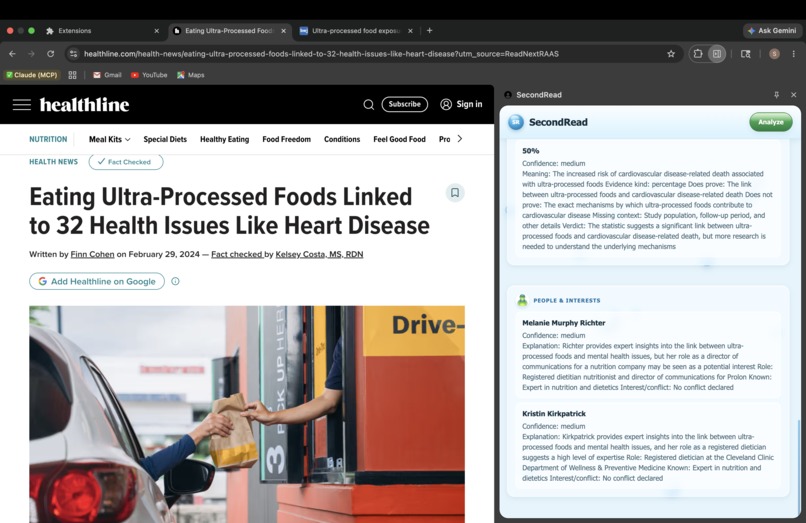Open Chrome three-dot menu
The width and height of the screenshot is (806, 523).
(x=794, y=53)
